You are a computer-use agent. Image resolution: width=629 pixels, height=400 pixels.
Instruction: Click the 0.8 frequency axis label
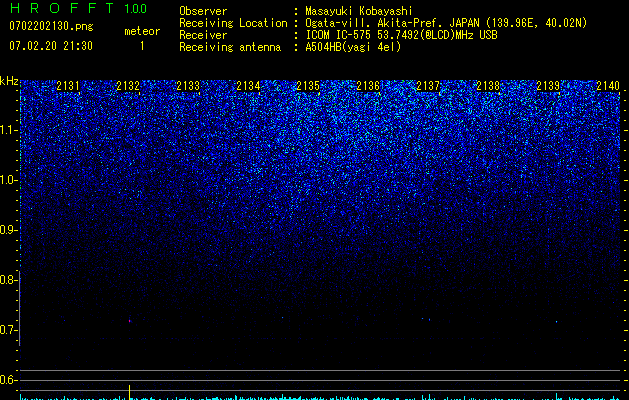coord(8,280)
